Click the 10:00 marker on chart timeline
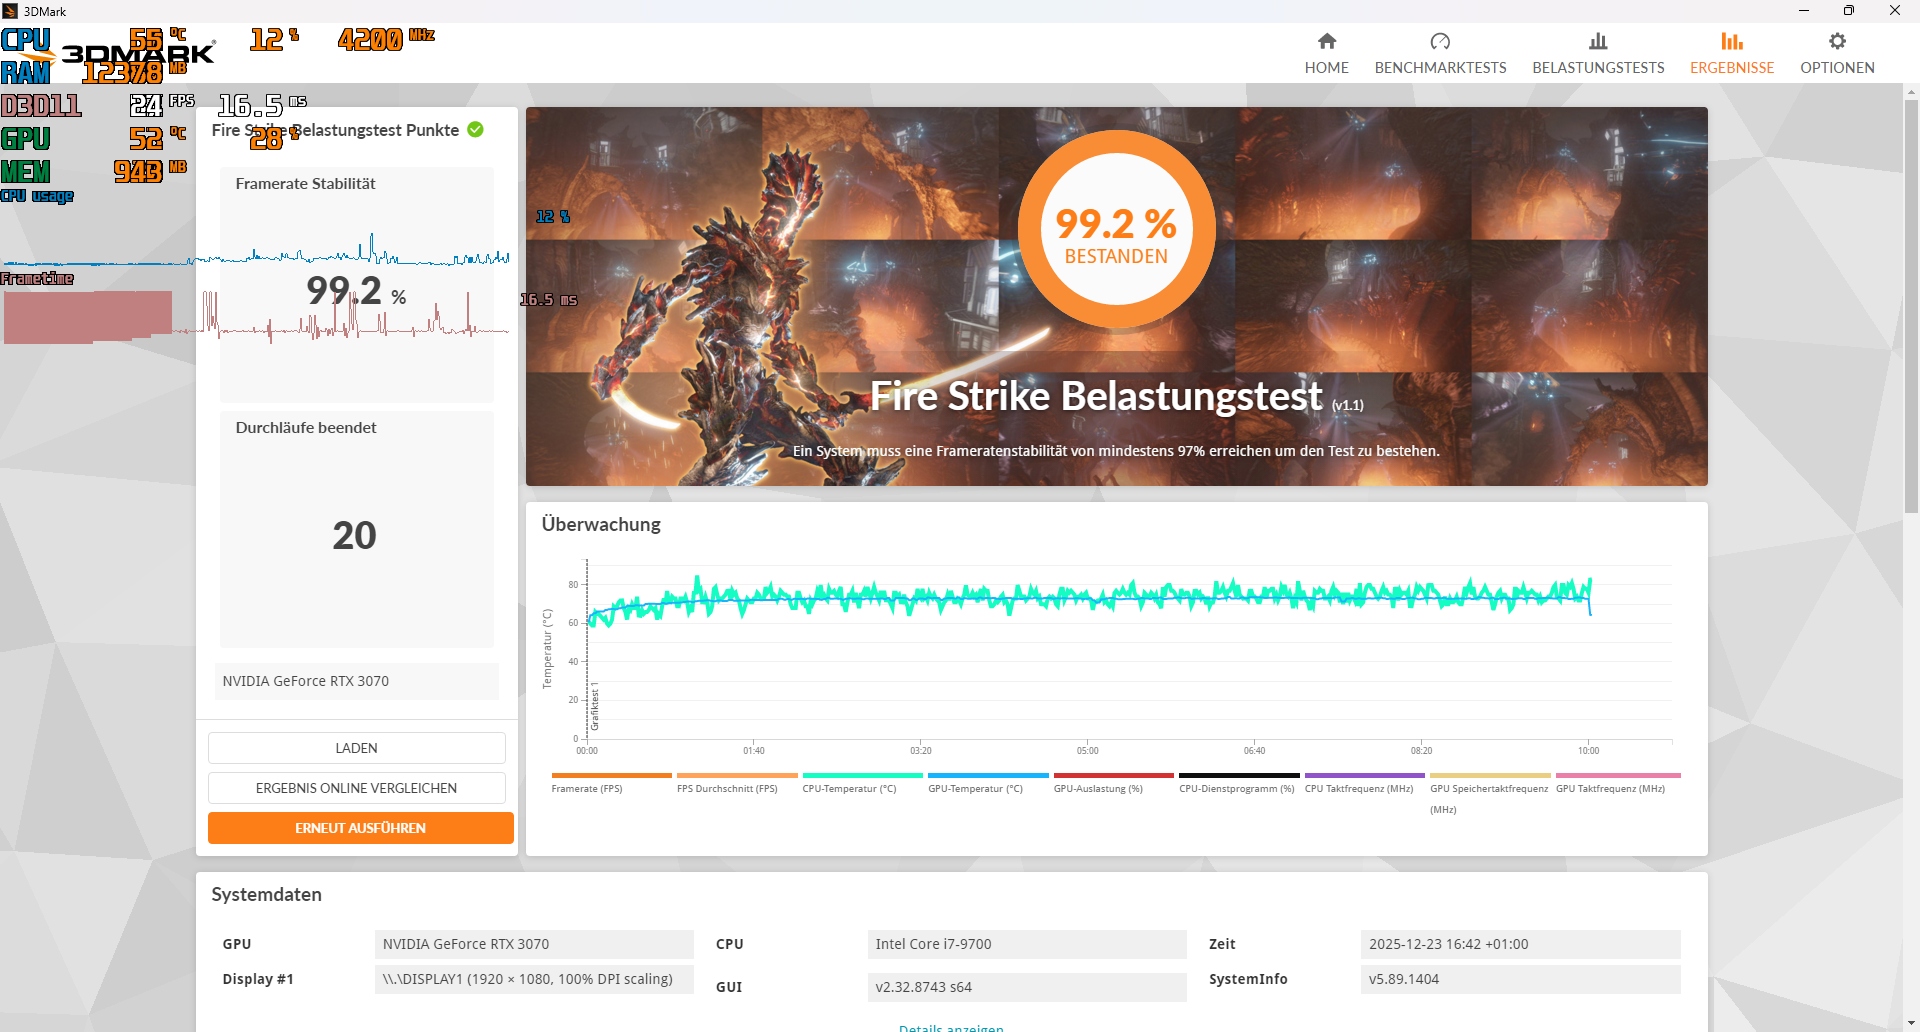1920x1032 pixels. [x=1588, y=750]
